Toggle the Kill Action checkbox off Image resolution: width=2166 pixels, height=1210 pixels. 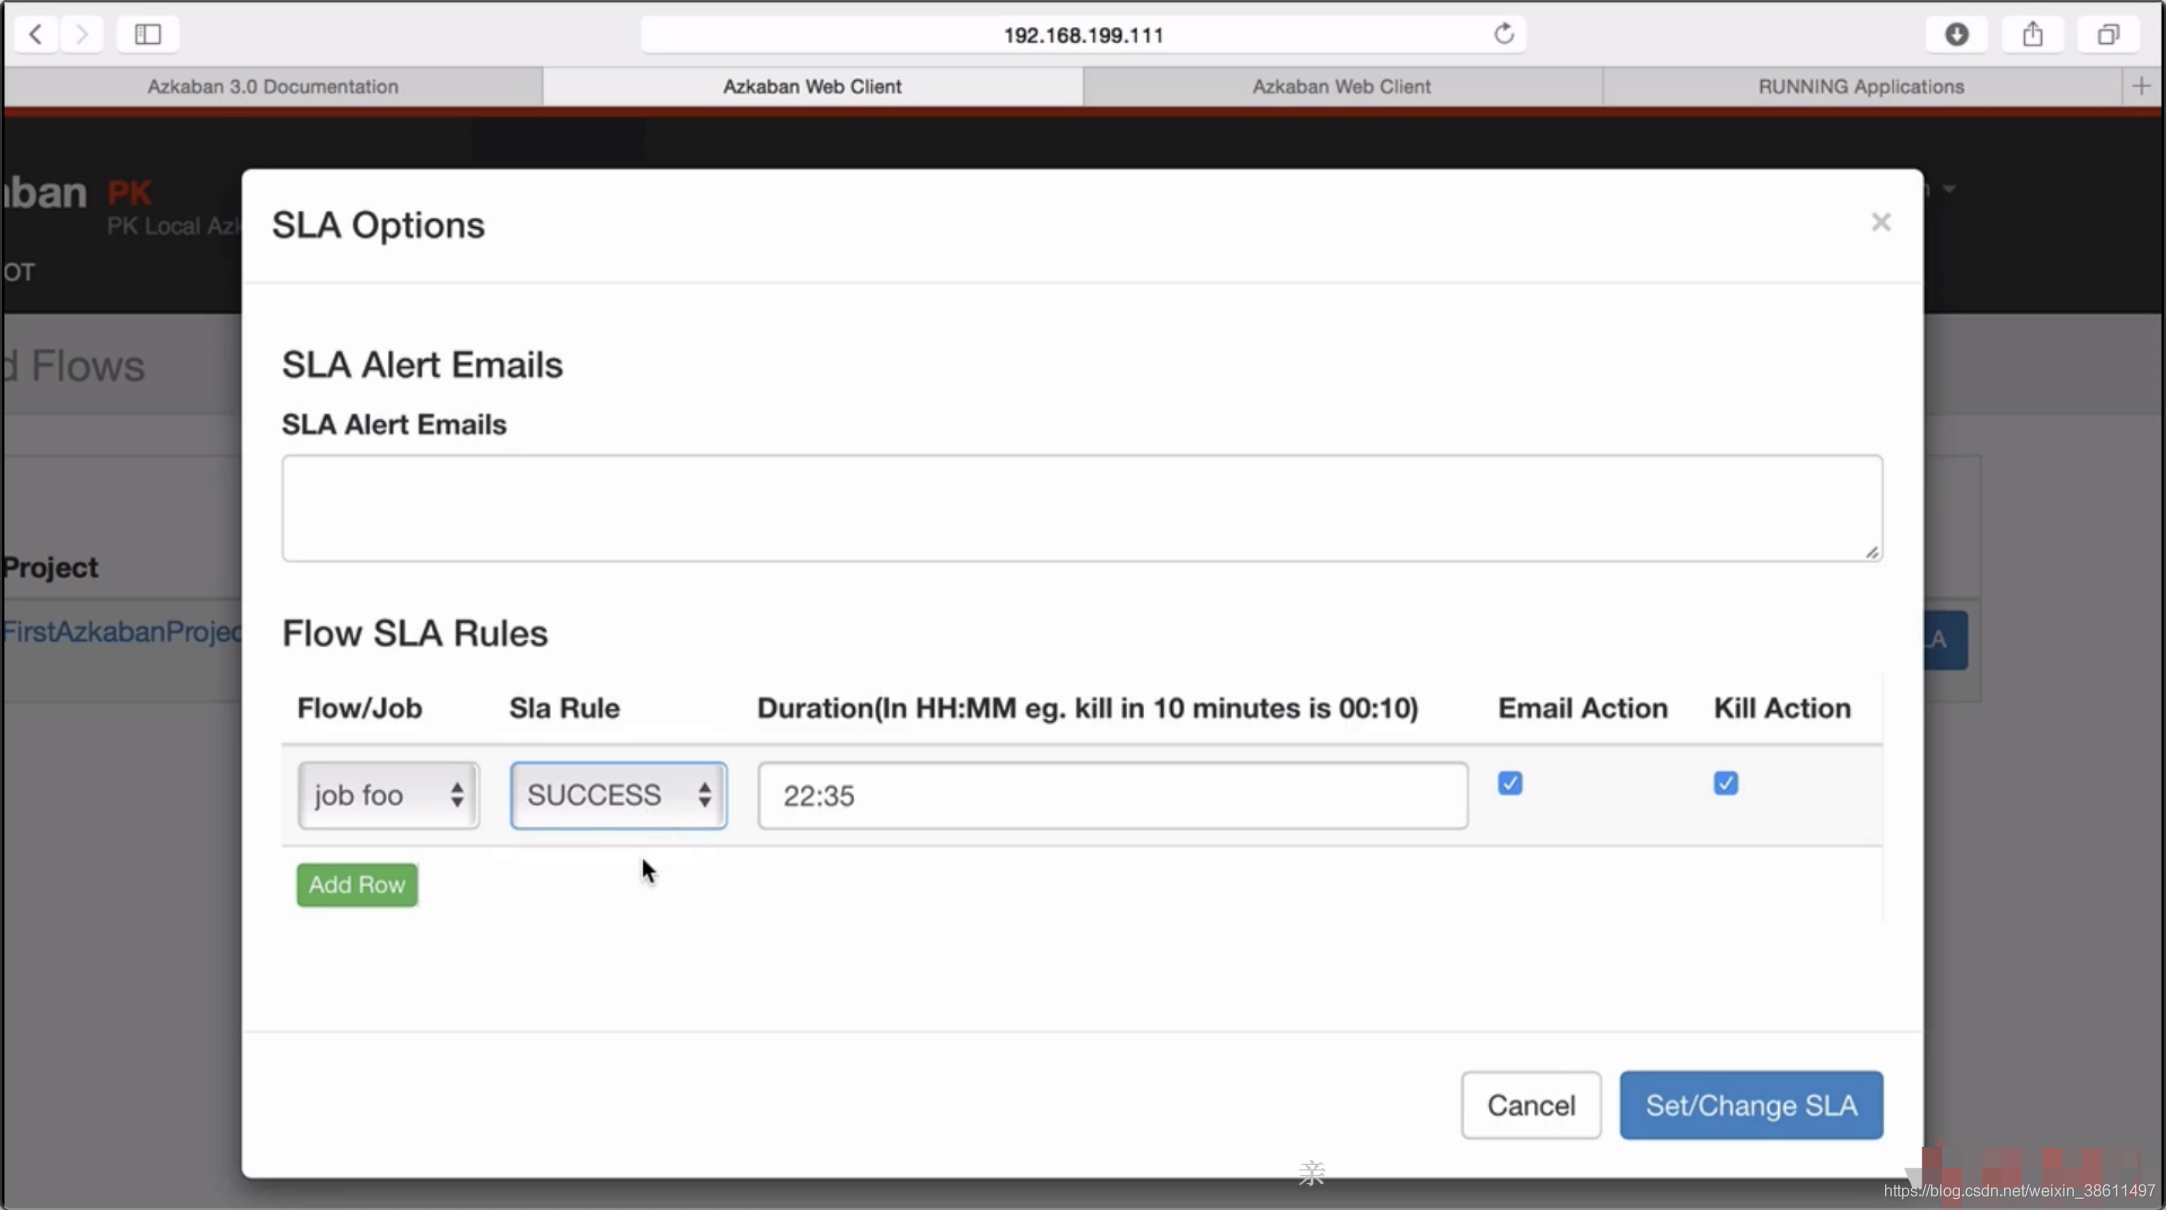coord(1726,783)
